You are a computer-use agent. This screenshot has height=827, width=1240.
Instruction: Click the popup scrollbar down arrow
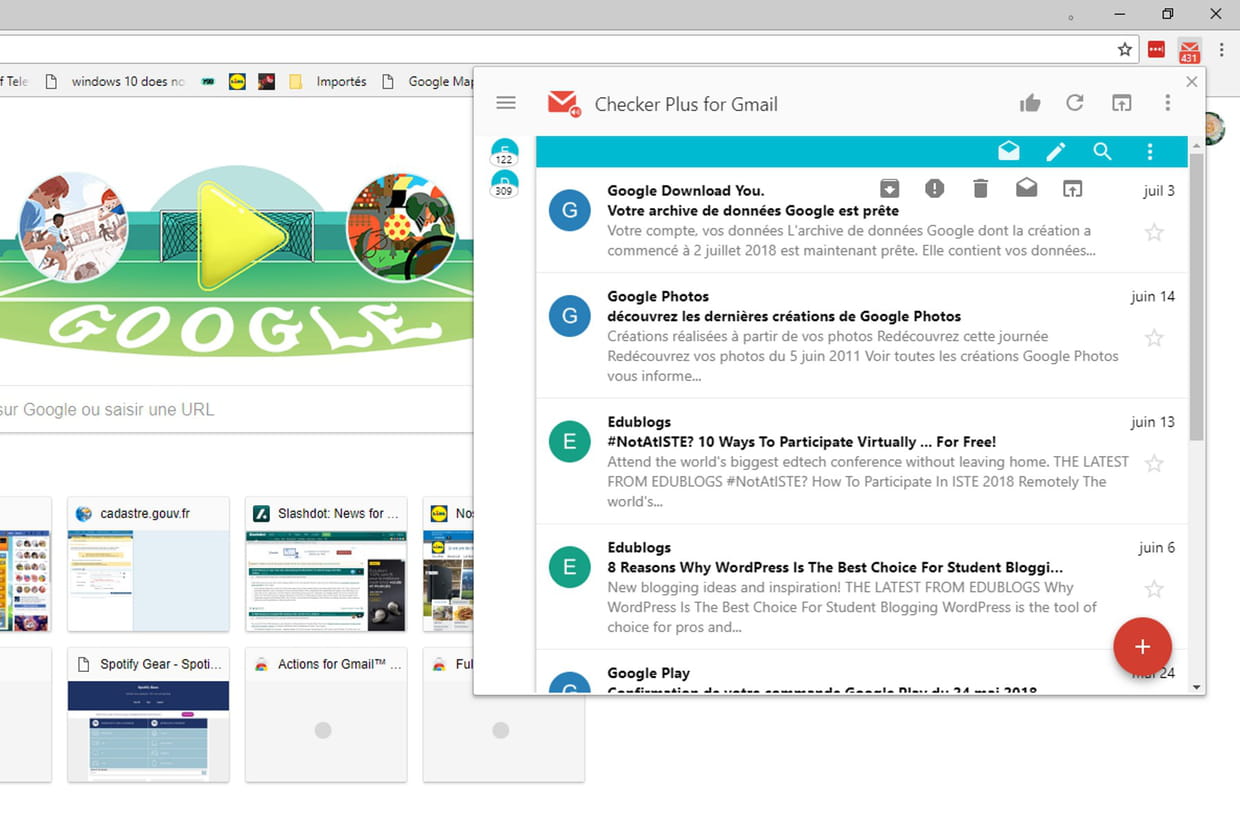click(x=1197, y=687)
